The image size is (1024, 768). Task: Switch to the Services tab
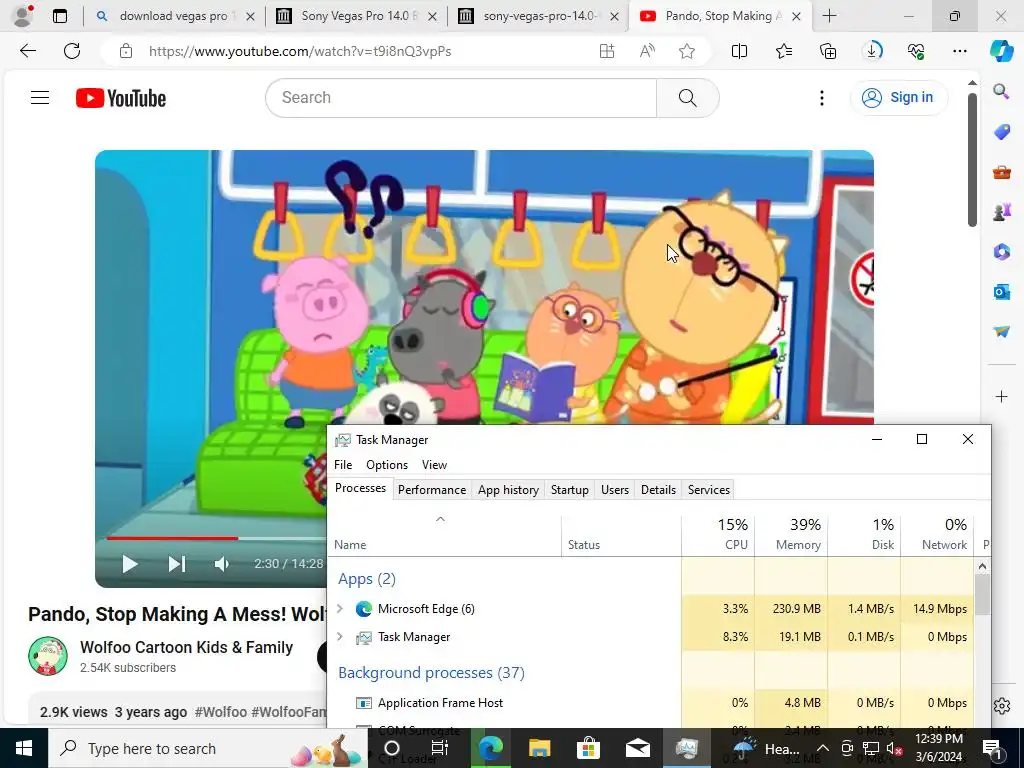tap(709, 490)
